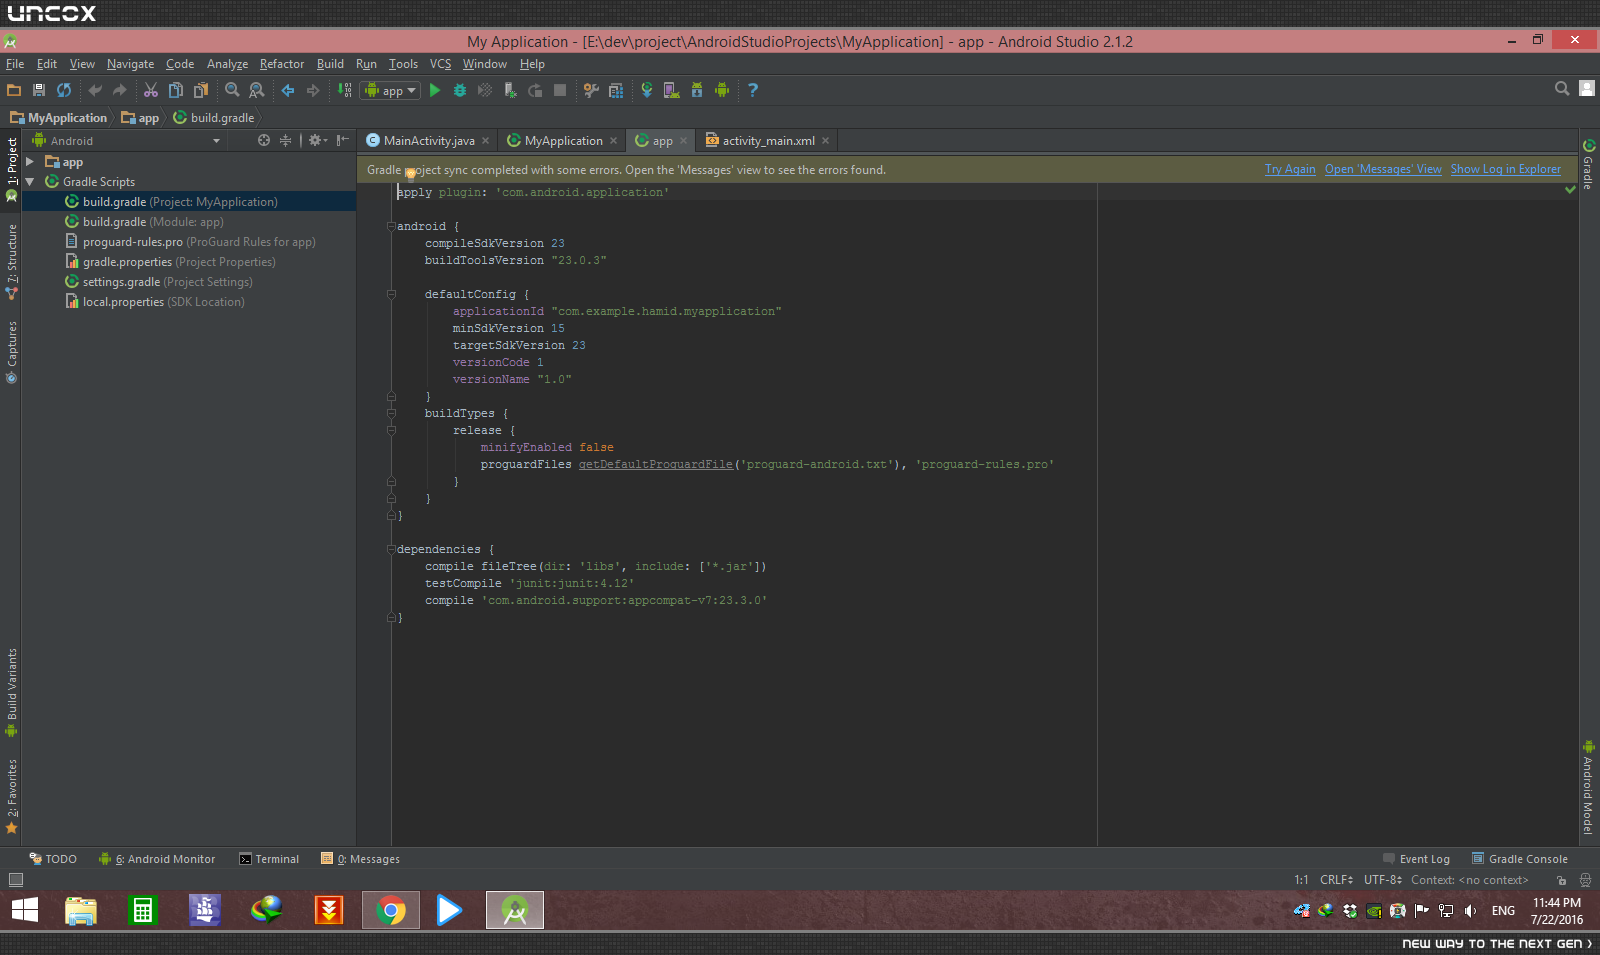Open the Android Monitor tool window
1600x955 pixels.
[157, 859]
